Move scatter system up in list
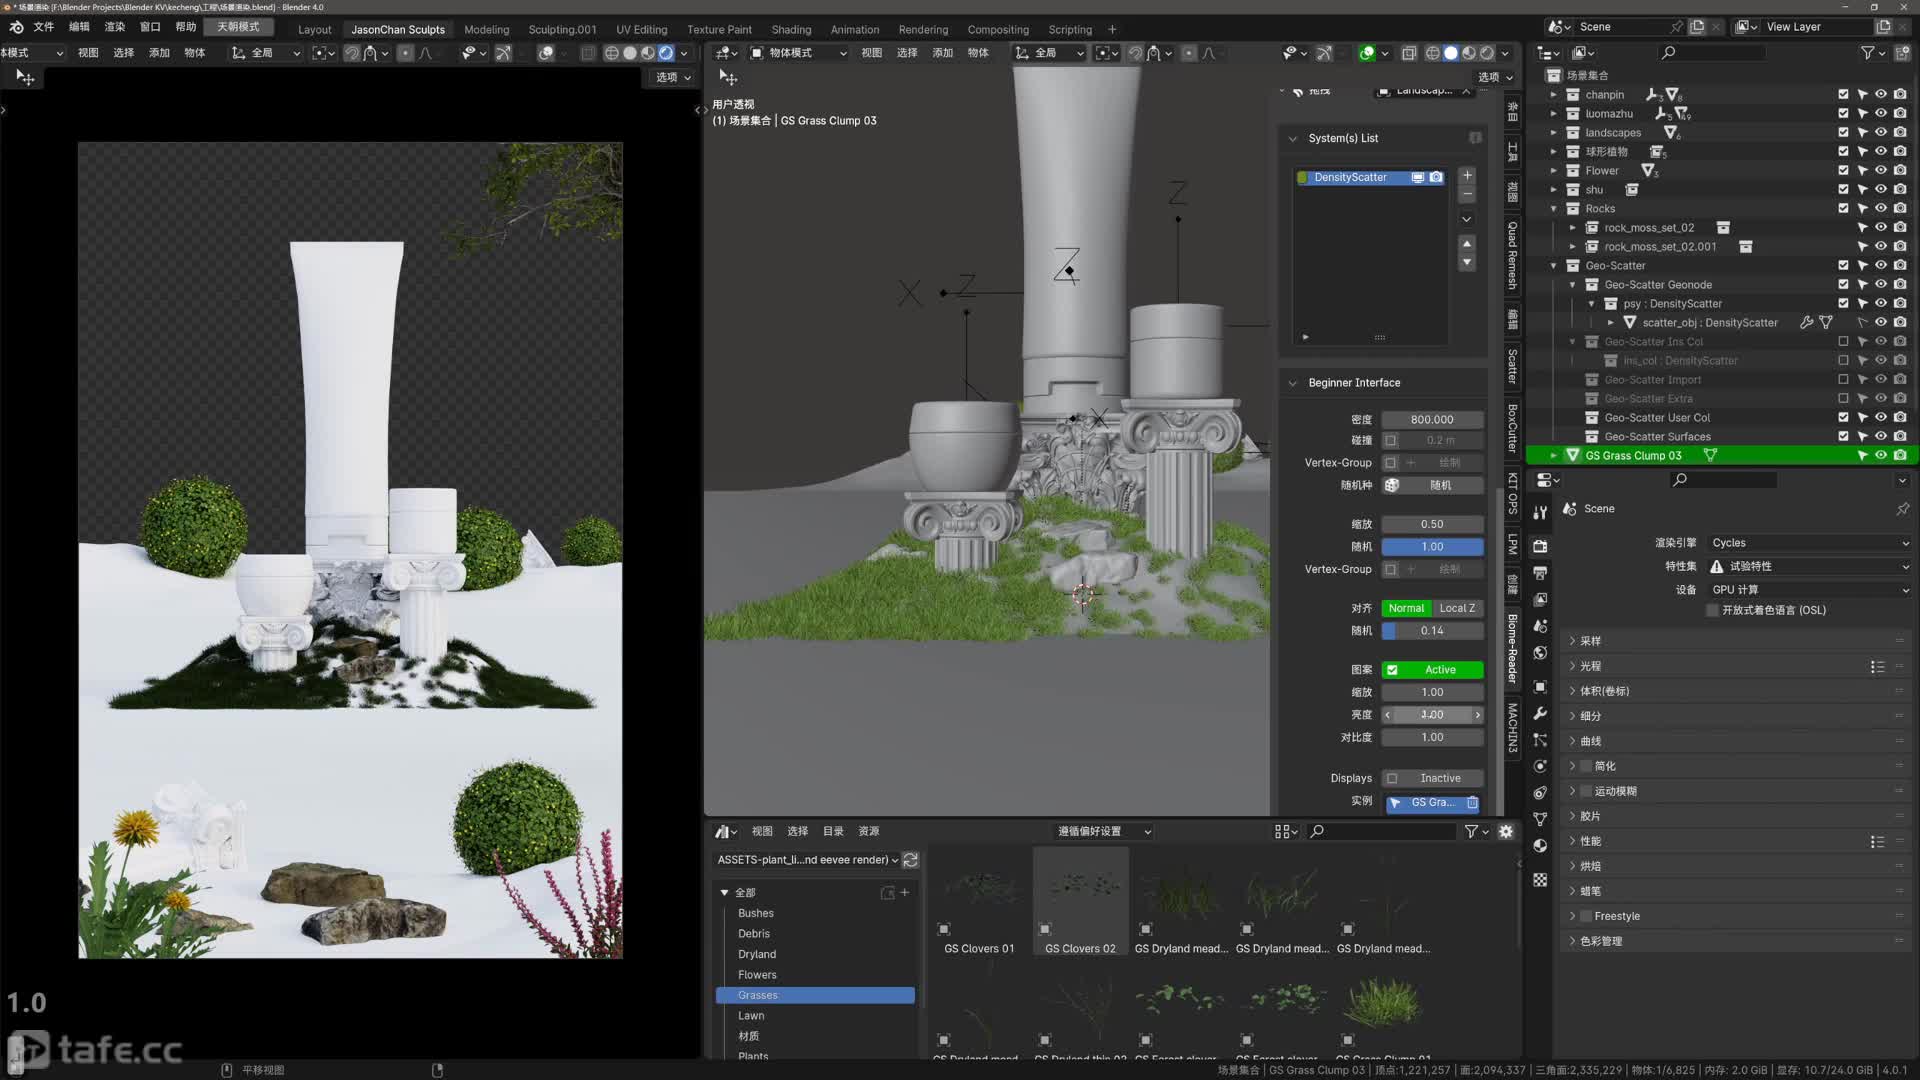Viewport: 1920px width, 1080px height. [1467, 244]
